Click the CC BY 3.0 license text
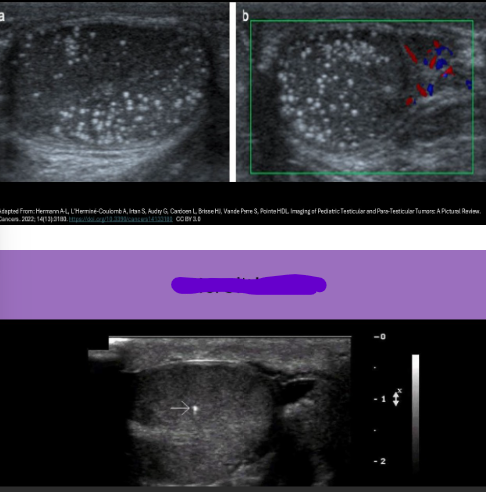This screenshot has height=492, width=486. tap(188, 219)
